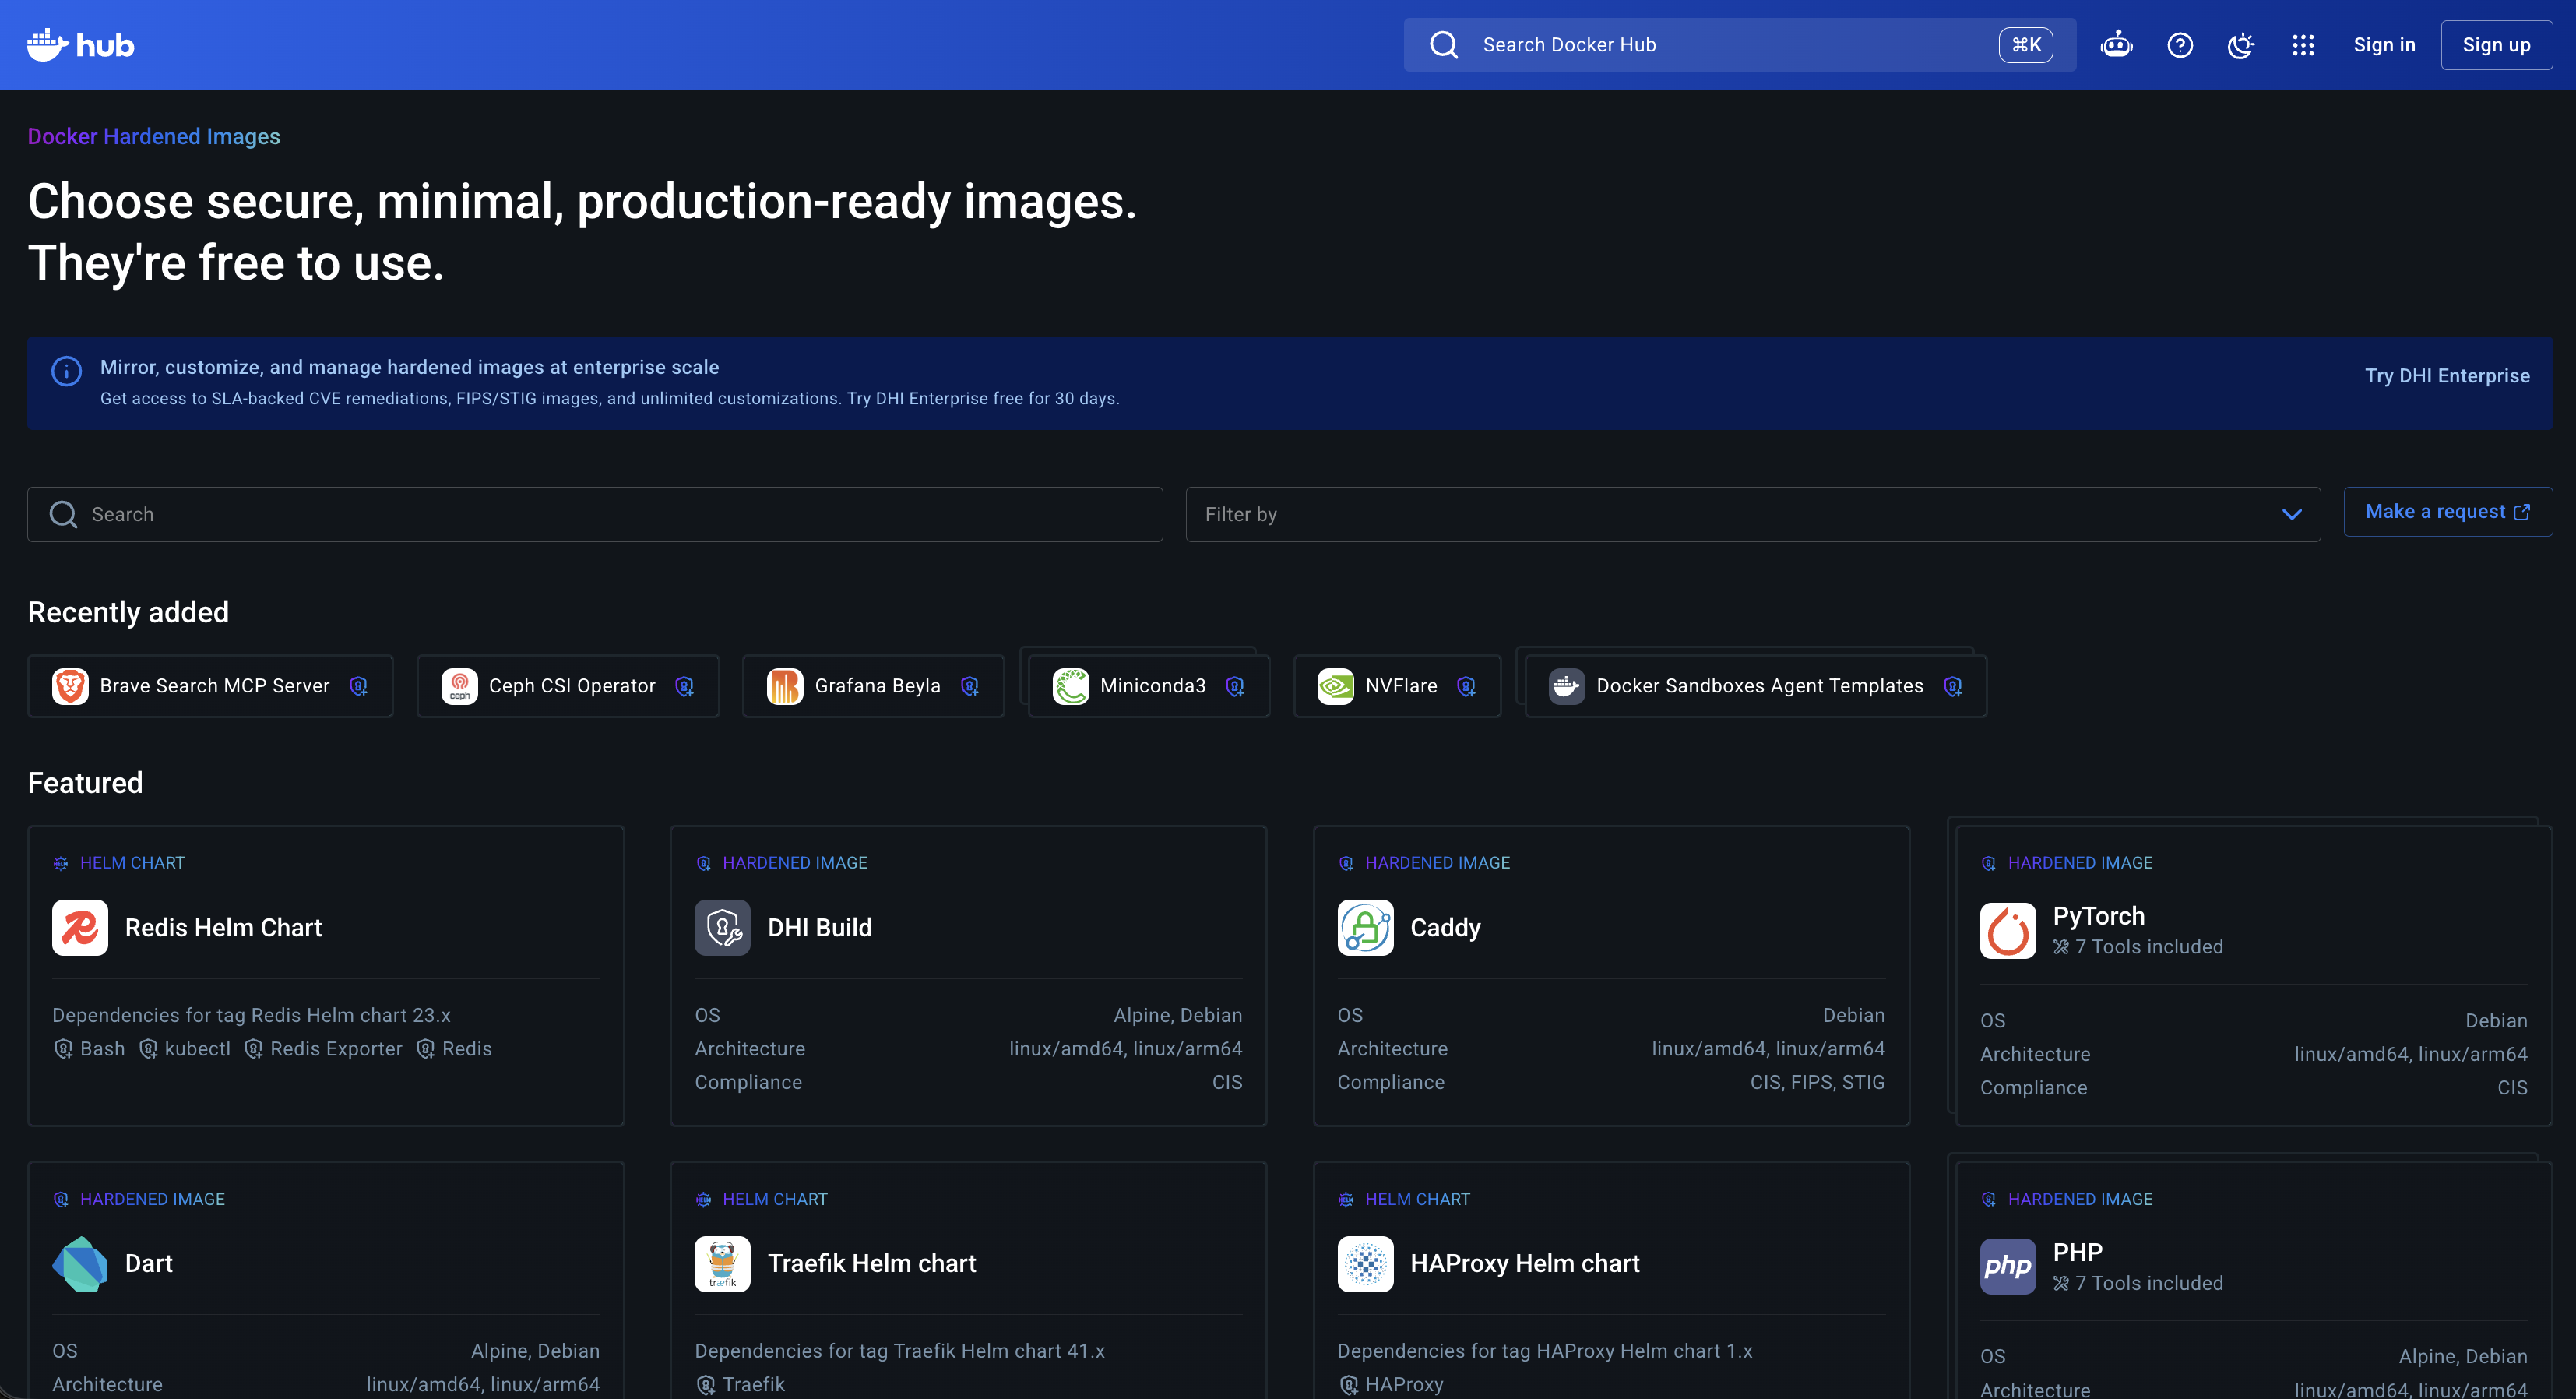Click the Bash dependency in Redis Helm Chart

tap(90, 1049)
